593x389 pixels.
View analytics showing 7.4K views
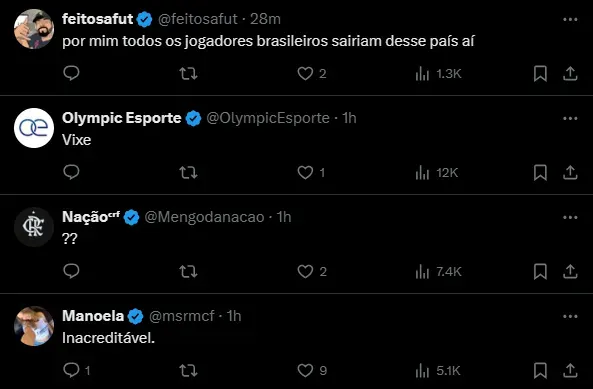[438, 271]
